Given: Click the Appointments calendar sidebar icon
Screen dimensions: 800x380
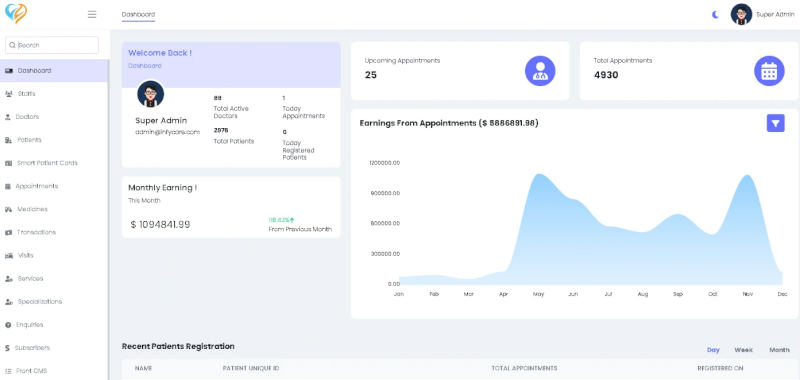Looking at the screenshot, I should click(x=8, y=186).
